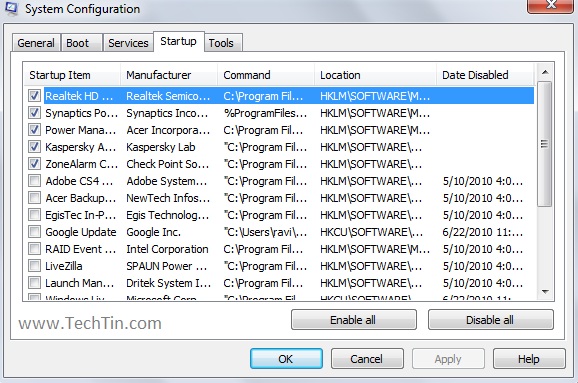Enable the Adobe CS4 startup checkbox
This screenshot has height=383, width=578.
coord(34,181)
